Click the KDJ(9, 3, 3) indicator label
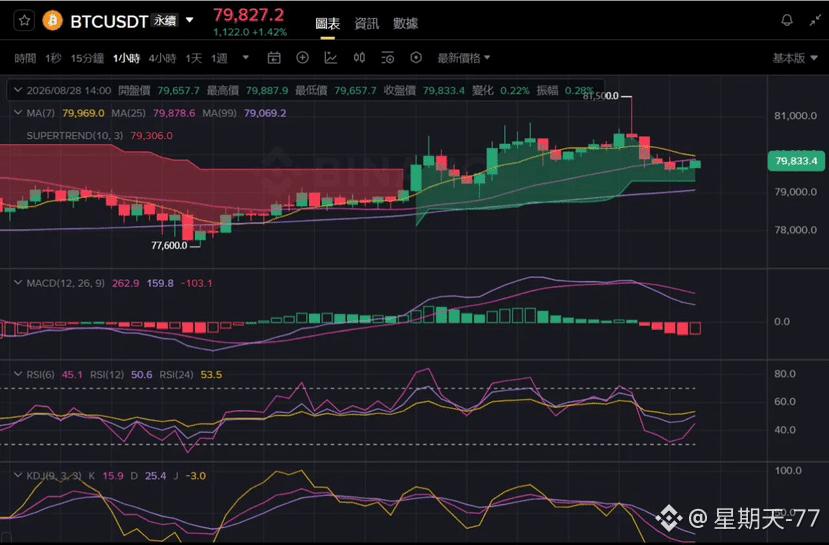 [x=54, y=476]
